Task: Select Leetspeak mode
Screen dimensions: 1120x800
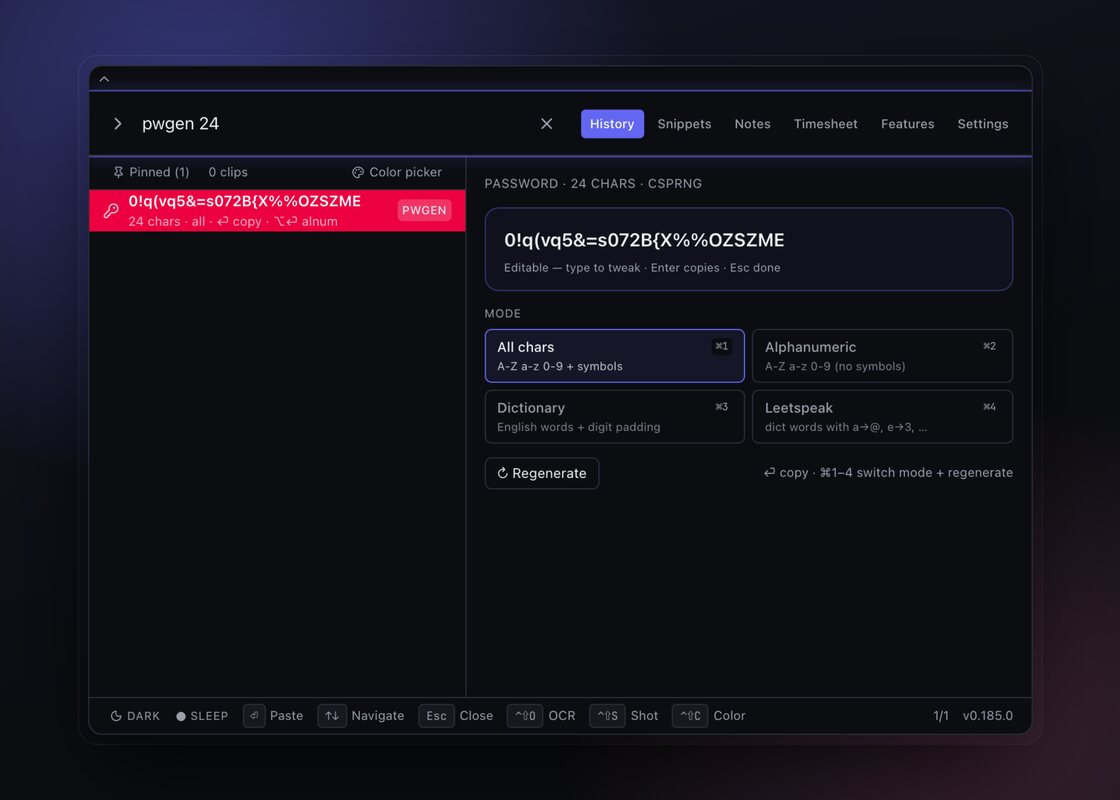Action: coord(882,416)
